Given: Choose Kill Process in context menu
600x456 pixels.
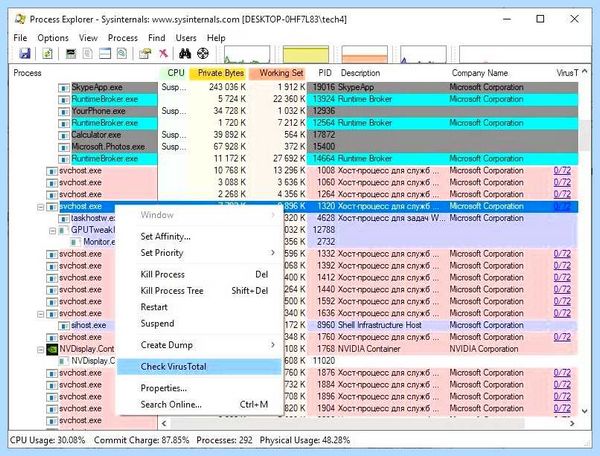Looking at the screenshot, I should (x=200, y=274).
